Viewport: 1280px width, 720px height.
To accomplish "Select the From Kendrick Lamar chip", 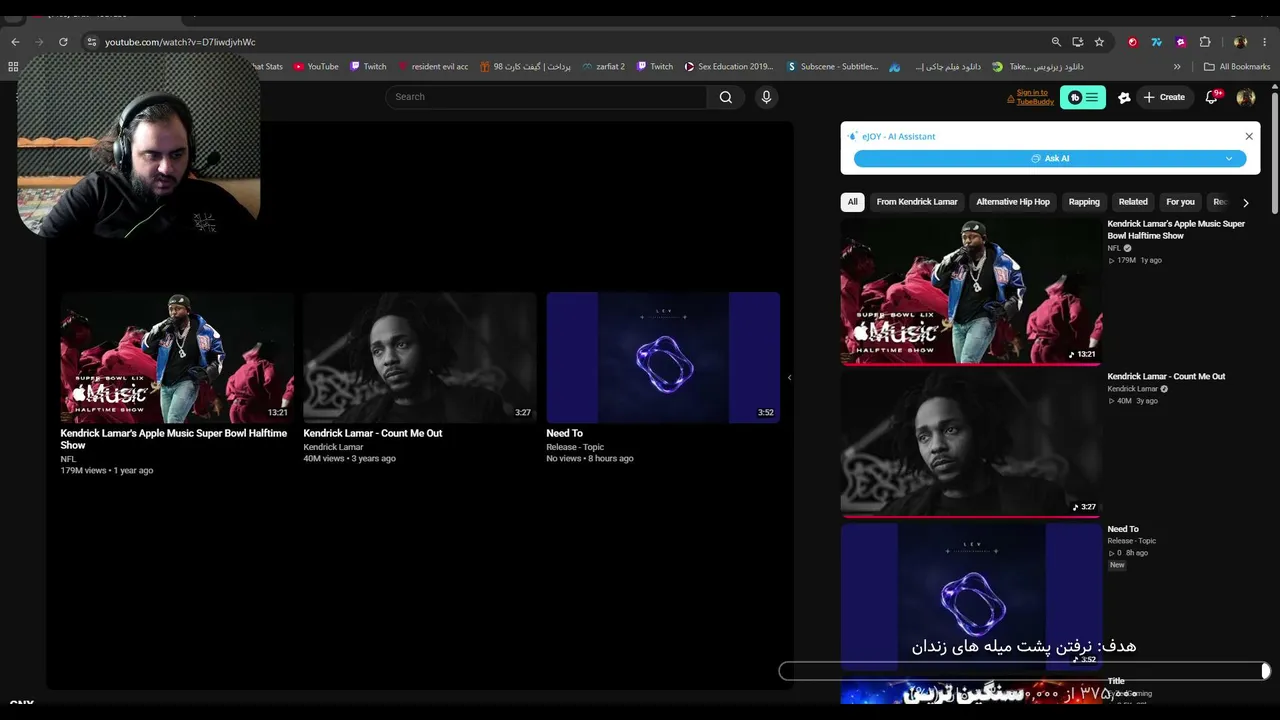I will pos(917,202).
